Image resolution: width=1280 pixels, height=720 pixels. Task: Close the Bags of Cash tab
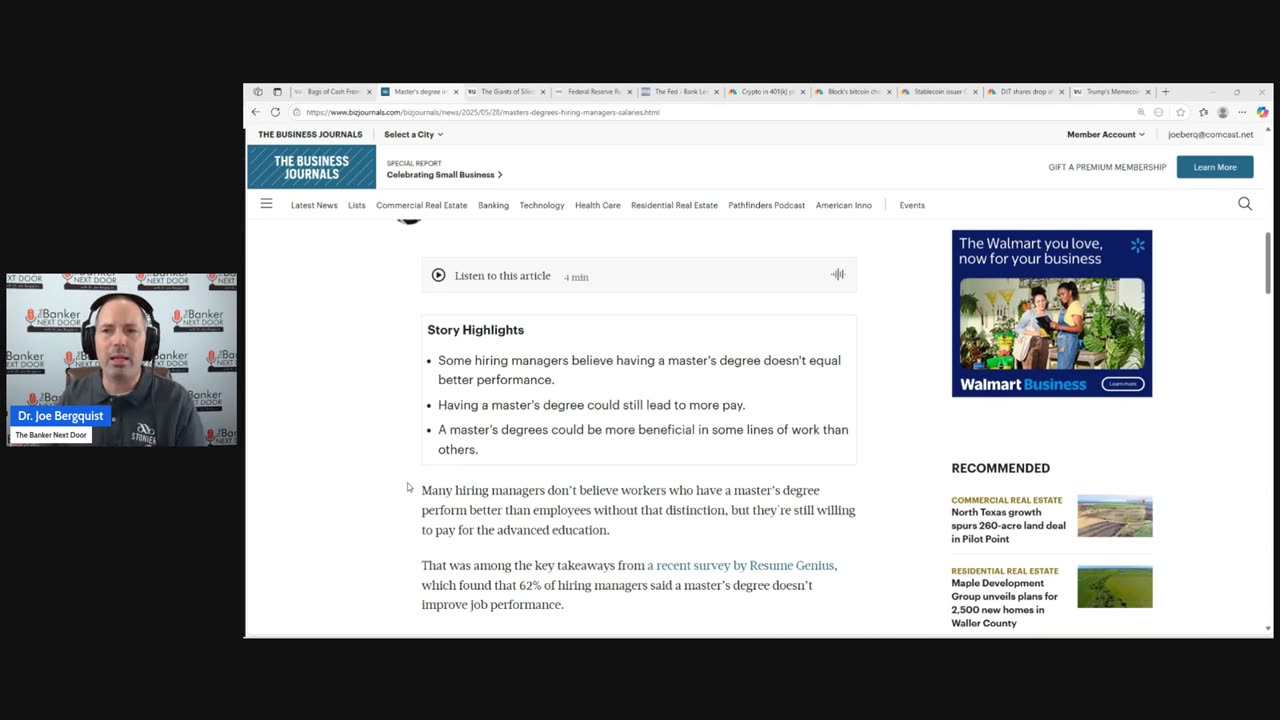369,92
